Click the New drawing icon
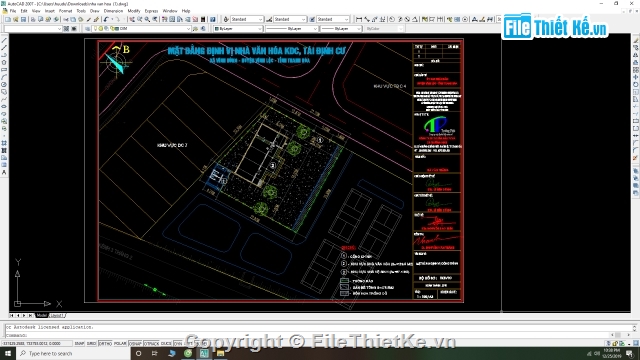This screenshot has width=640, height=360. click(8, 19)
